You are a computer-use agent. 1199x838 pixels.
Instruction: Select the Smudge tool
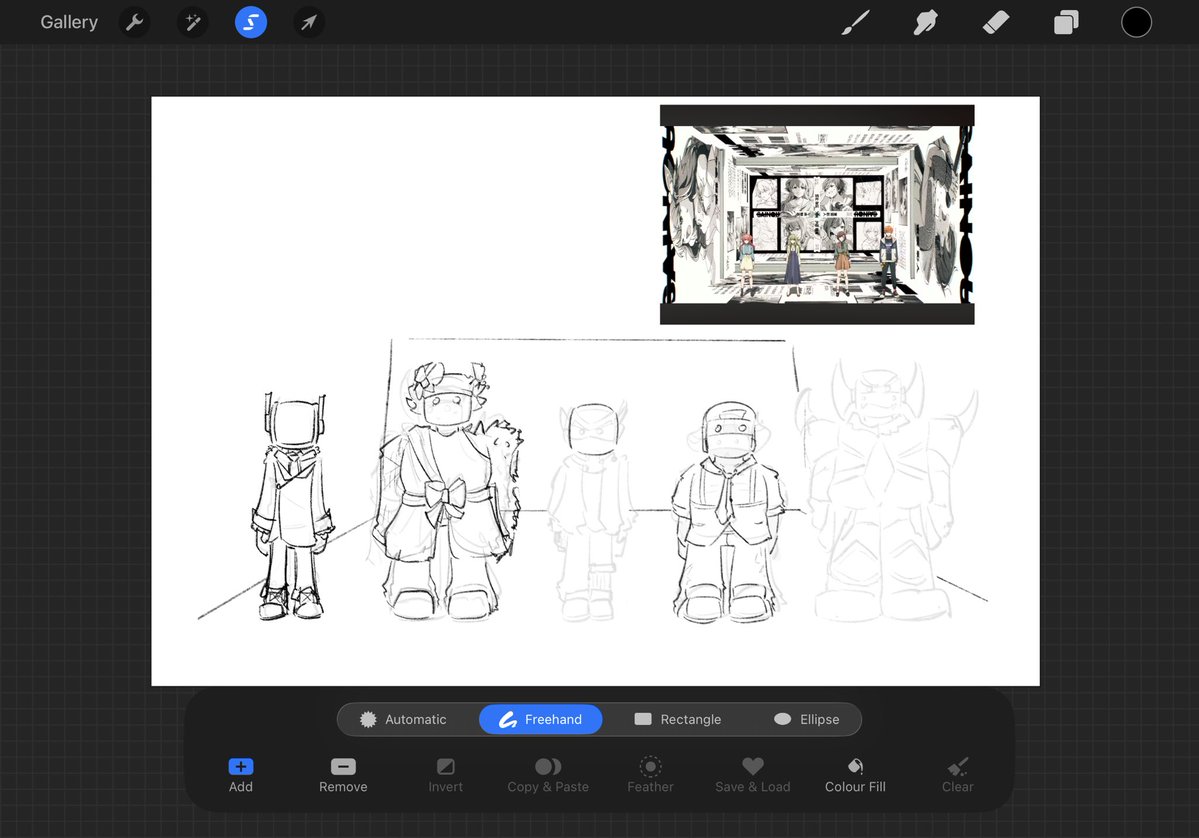point(925,22)
